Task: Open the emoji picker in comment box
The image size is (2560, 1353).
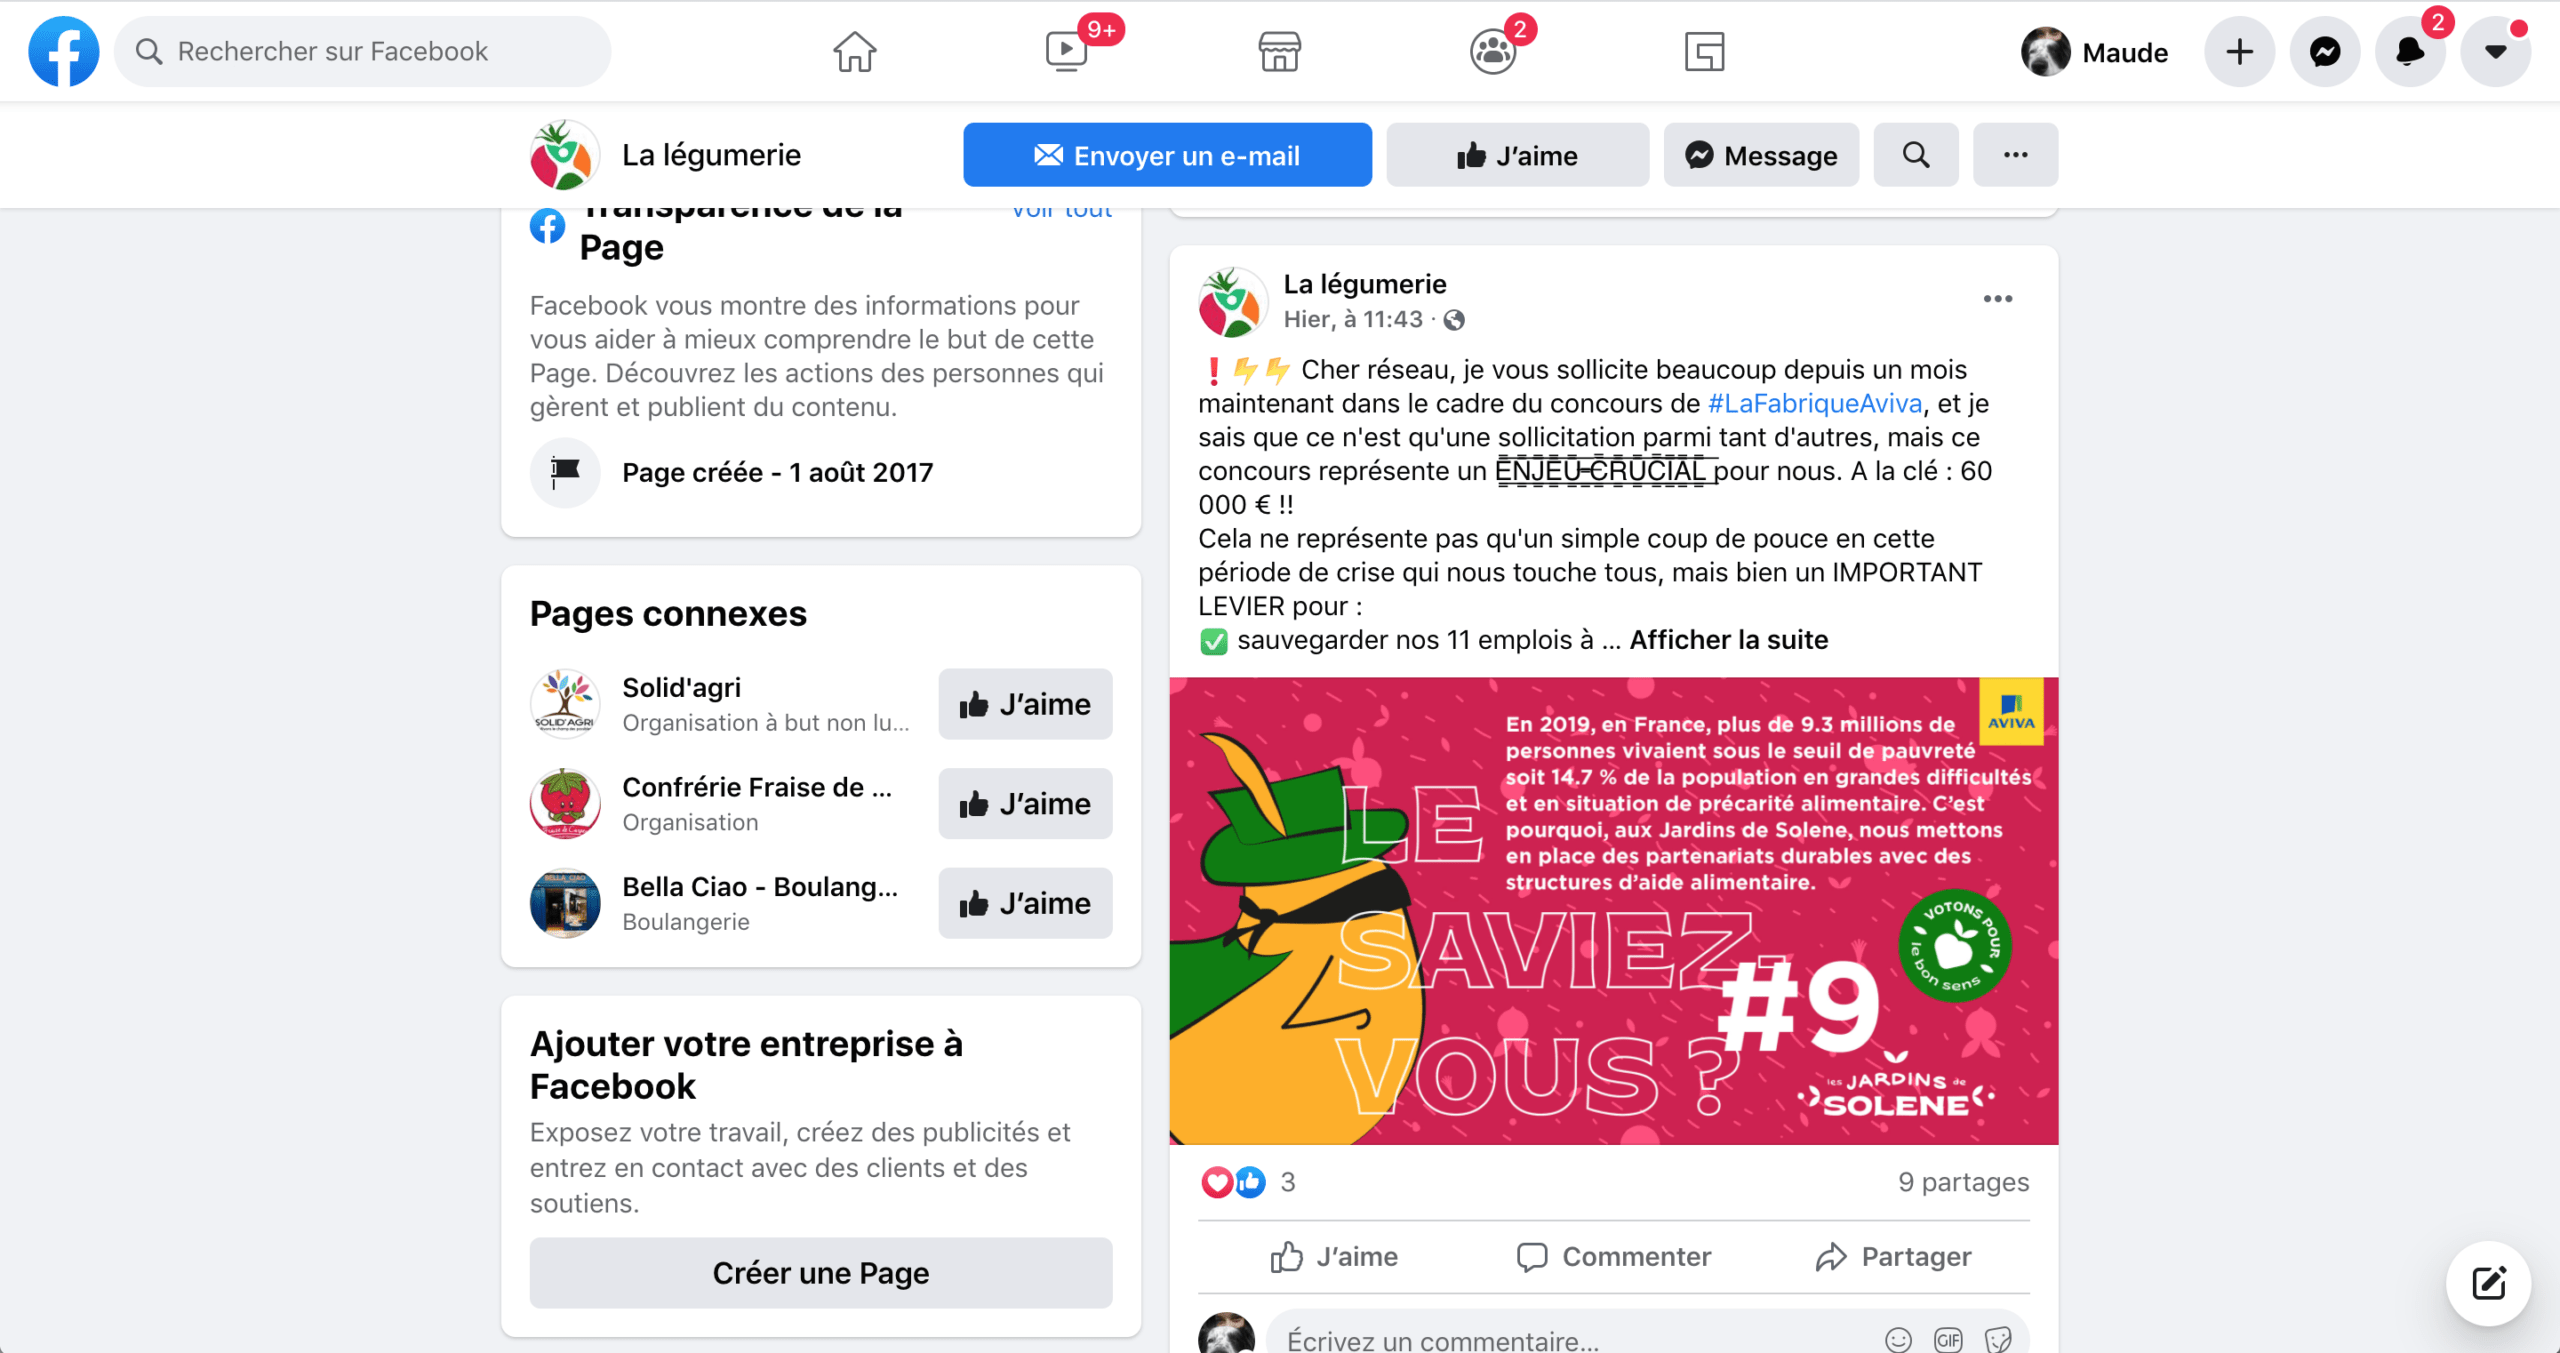Action: 1898,1339
